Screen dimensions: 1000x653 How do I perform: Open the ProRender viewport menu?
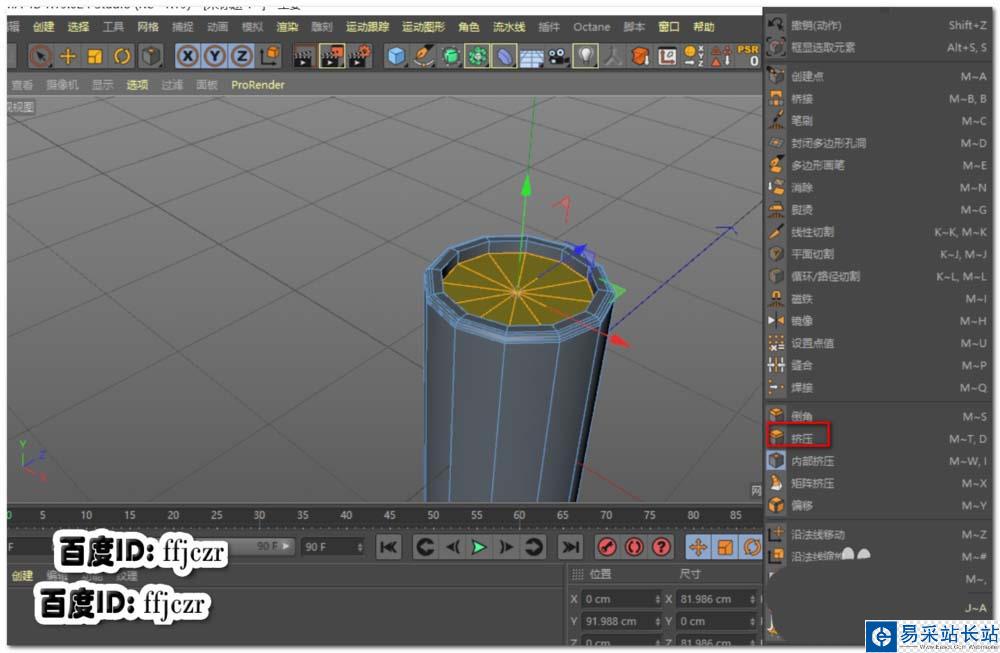tap(258, 85)
